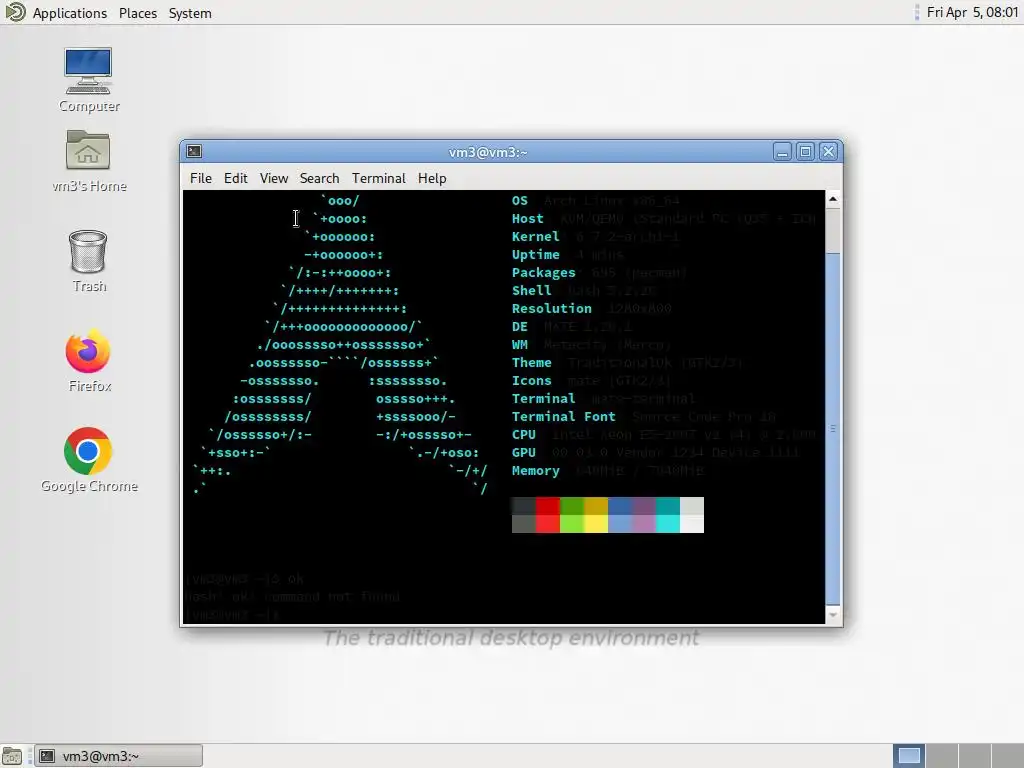Click the show desktop icon in bottom panel

click(12, 756)
